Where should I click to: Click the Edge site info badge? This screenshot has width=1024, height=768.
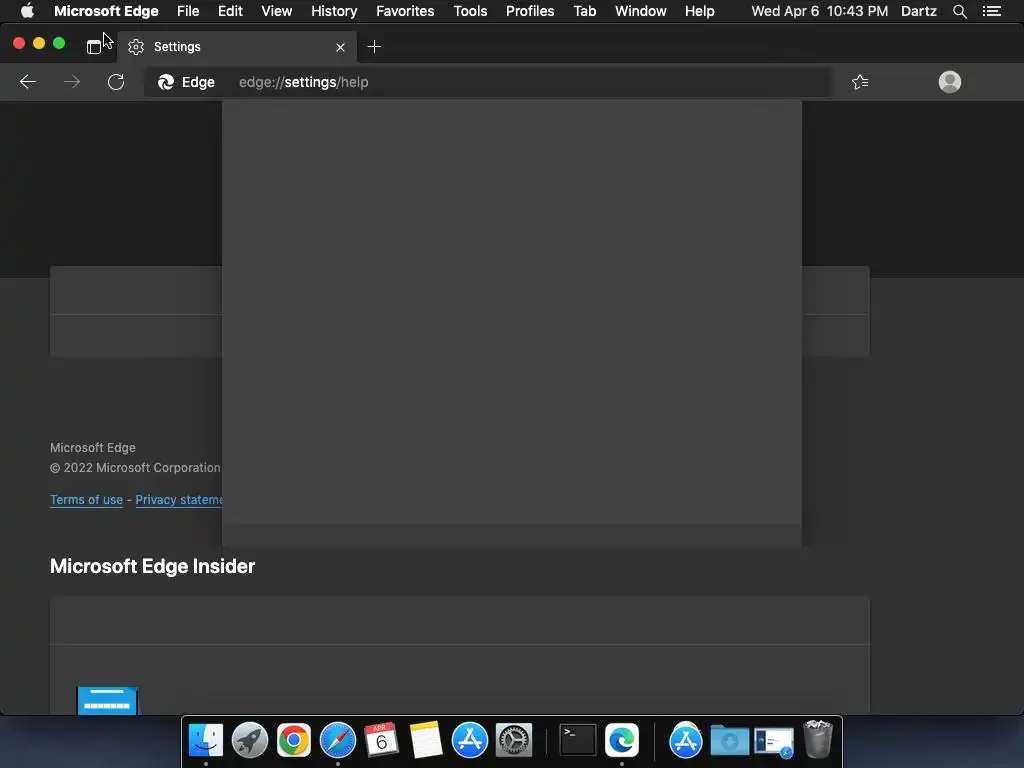point(186,82)
